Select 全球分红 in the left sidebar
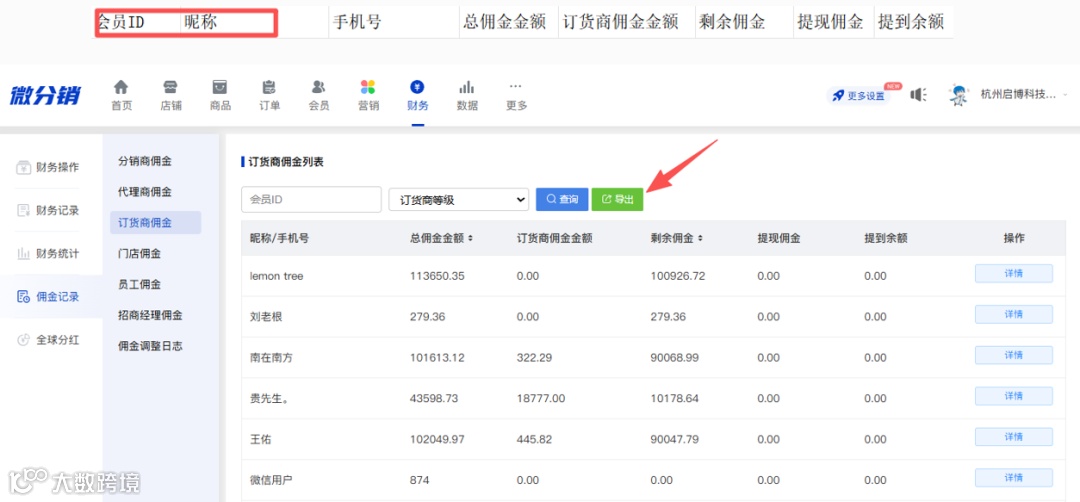The image size is (1080, 502). click(x=48, y=340)
